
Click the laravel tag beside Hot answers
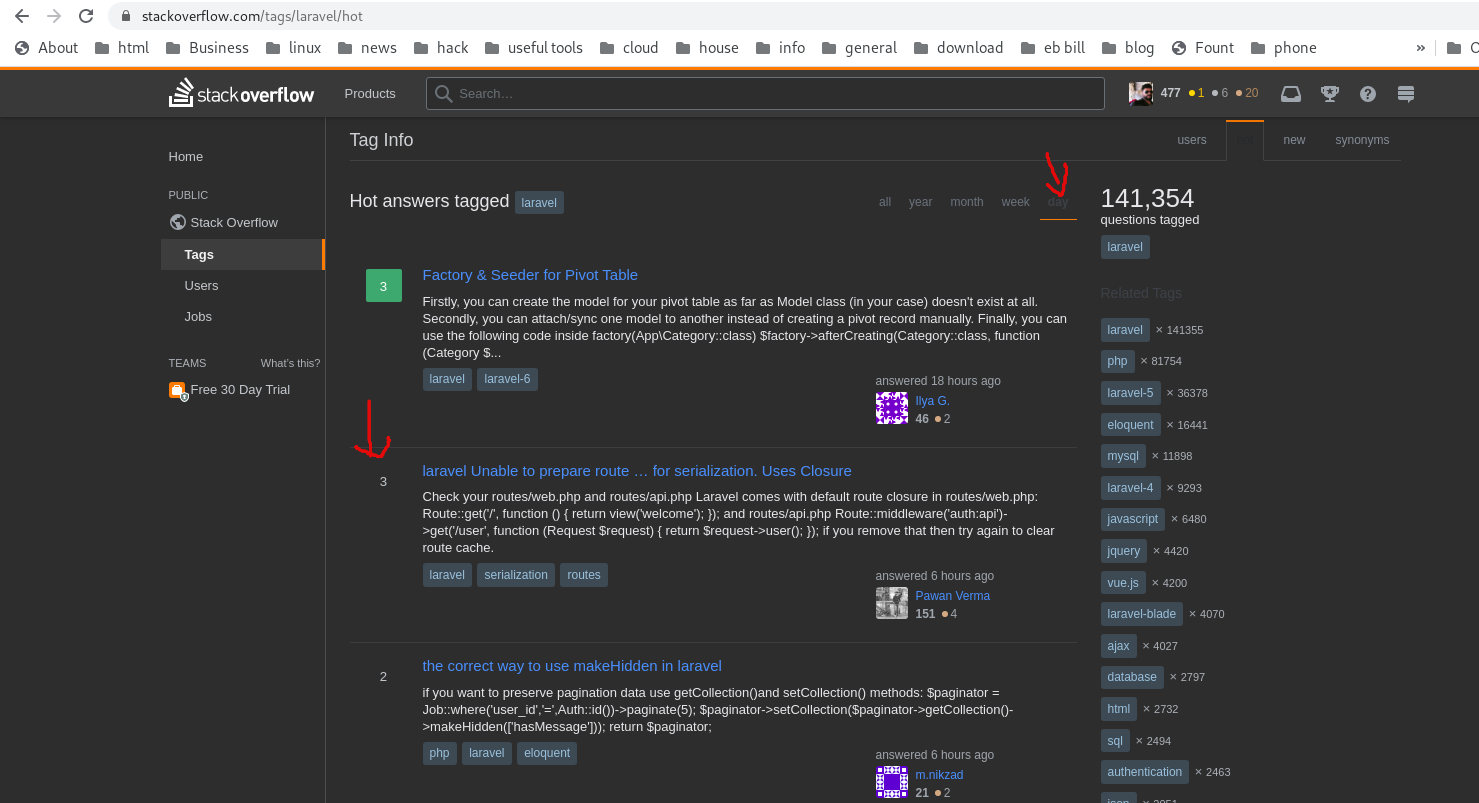coord(539,203)
